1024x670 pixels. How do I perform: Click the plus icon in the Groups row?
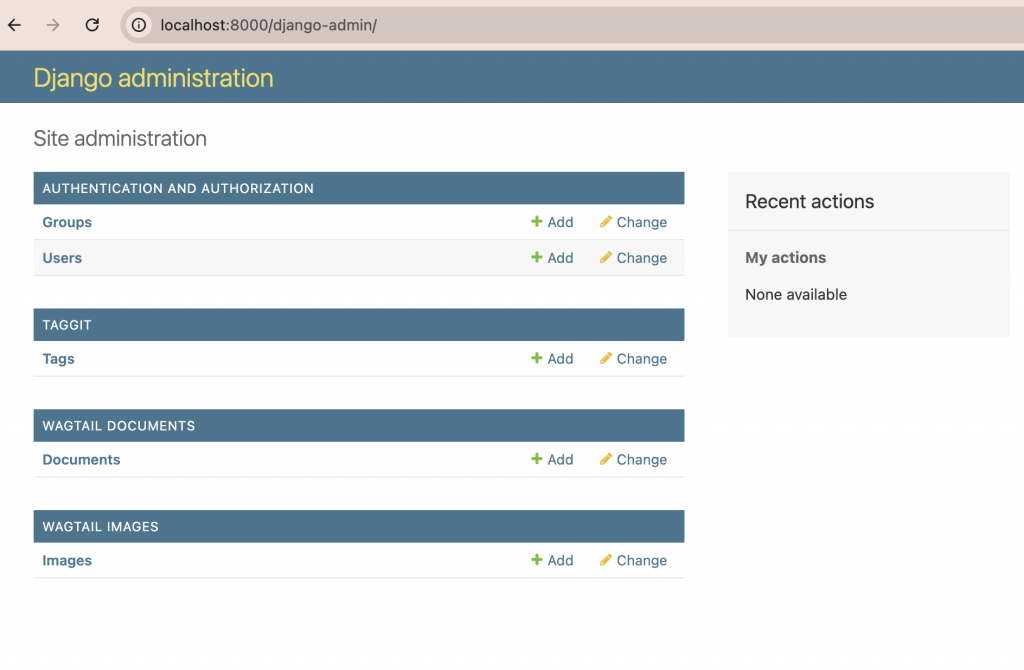pos(537,221)
